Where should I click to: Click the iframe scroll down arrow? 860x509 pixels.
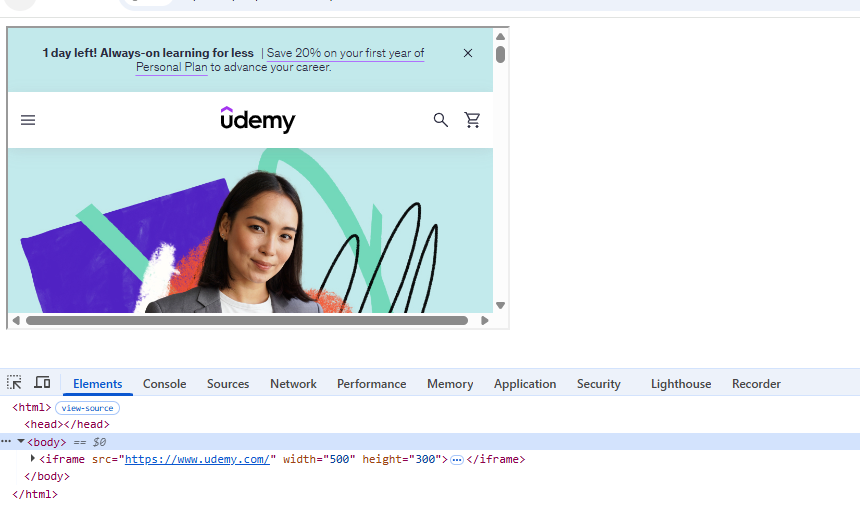tap(500, 306)
